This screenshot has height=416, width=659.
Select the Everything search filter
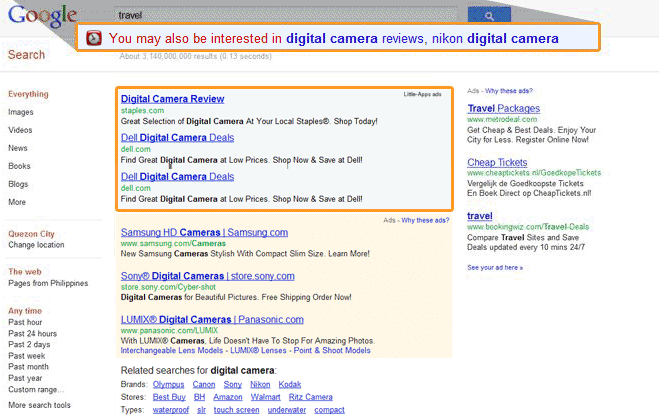pyautogui.click(x=28, y=94)
